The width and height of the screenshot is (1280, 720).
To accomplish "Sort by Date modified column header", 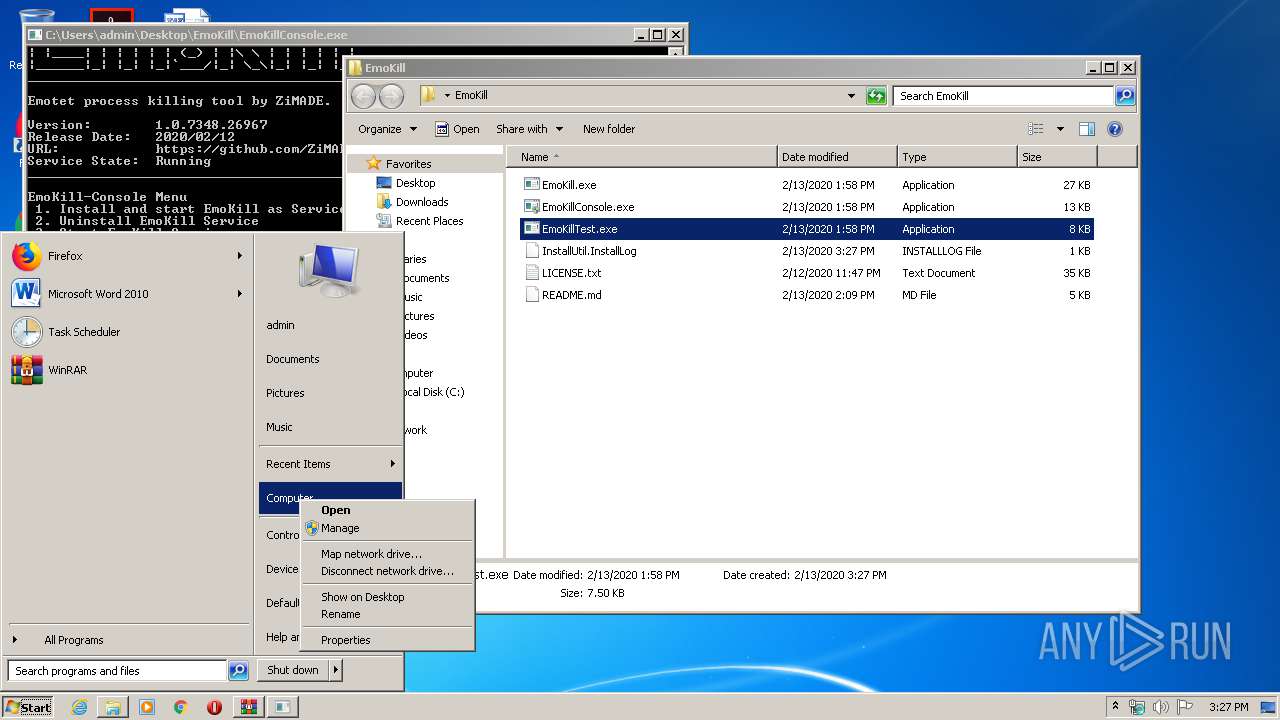I will 837,157.
